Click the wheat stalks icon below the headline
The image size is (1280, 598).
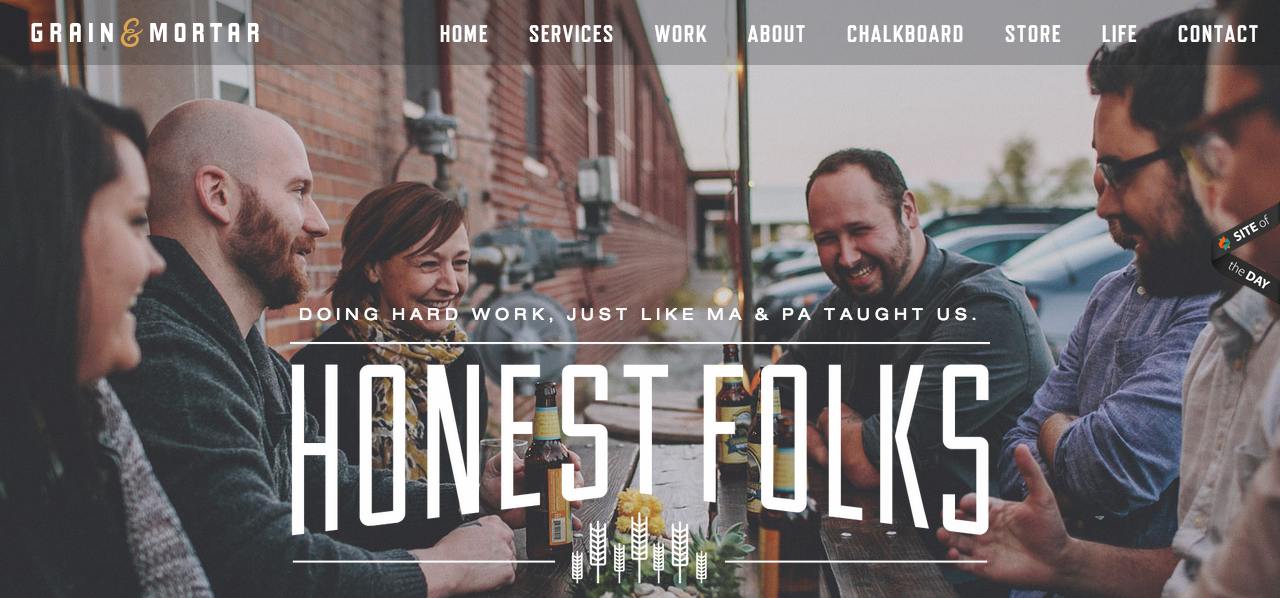pos(640,548)
